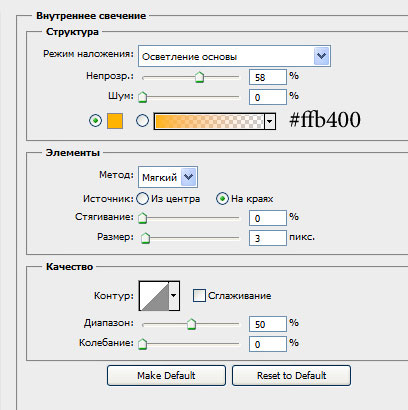Open the Метод technique dropdown
408x410 pixels.
click(x=168, y=177)
